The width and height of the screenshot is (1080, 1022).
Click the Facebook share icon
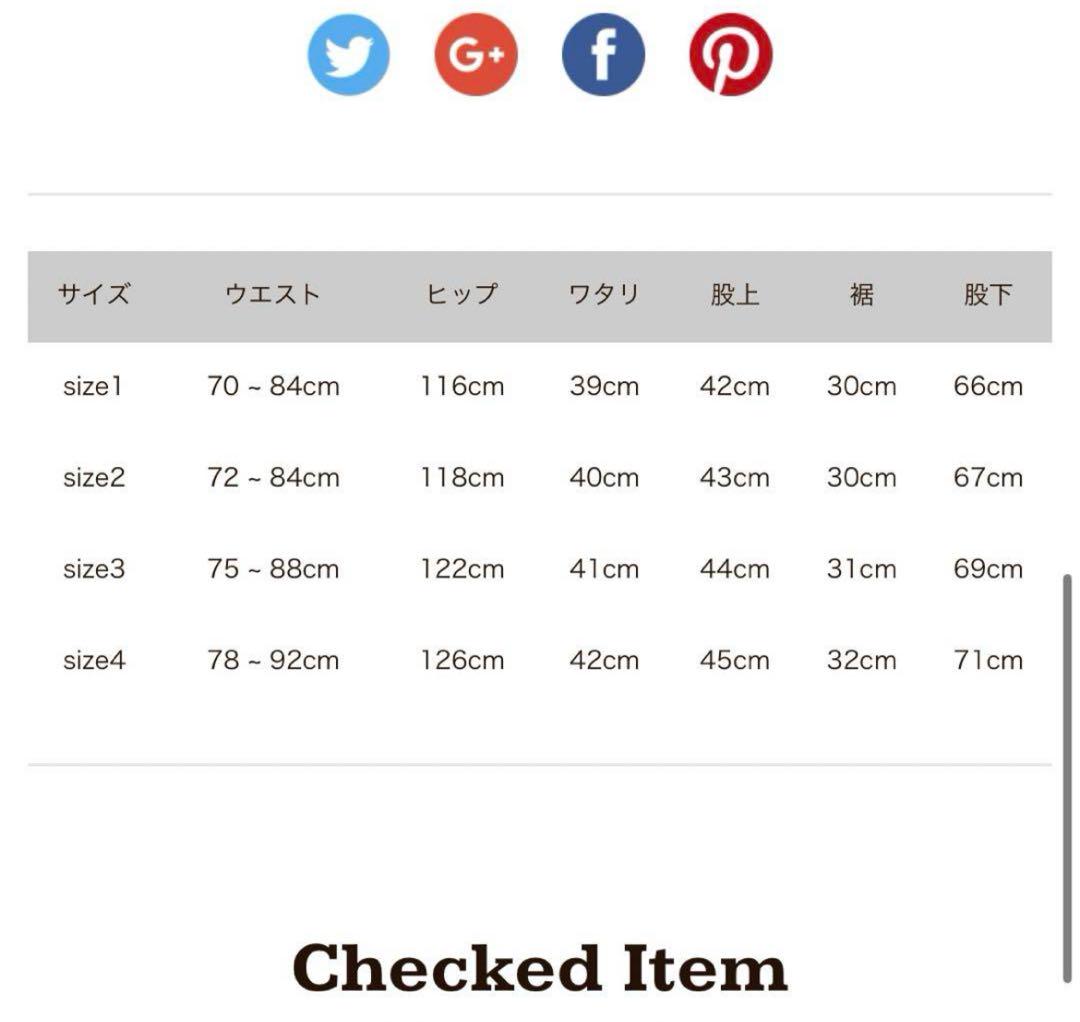[603, 54]
